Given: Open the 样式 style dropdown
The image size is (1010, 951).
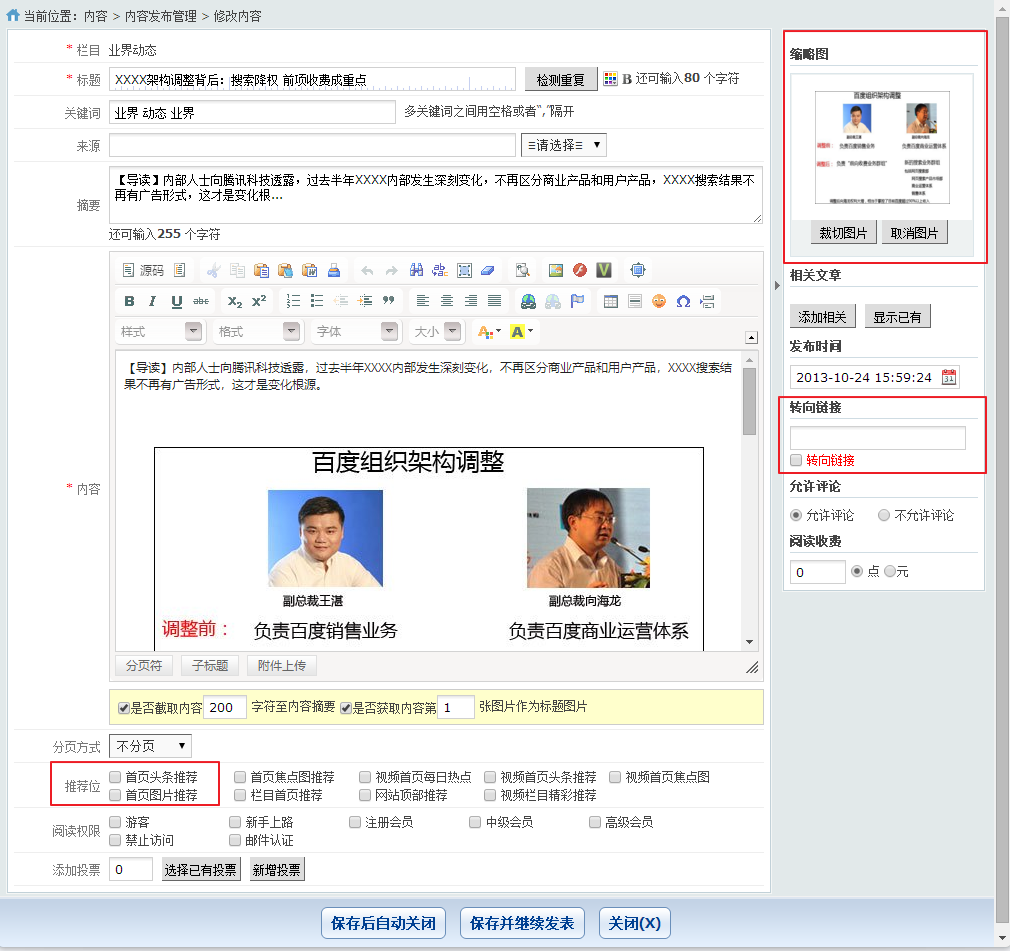Looking at the screenshot, I should 159,331.
